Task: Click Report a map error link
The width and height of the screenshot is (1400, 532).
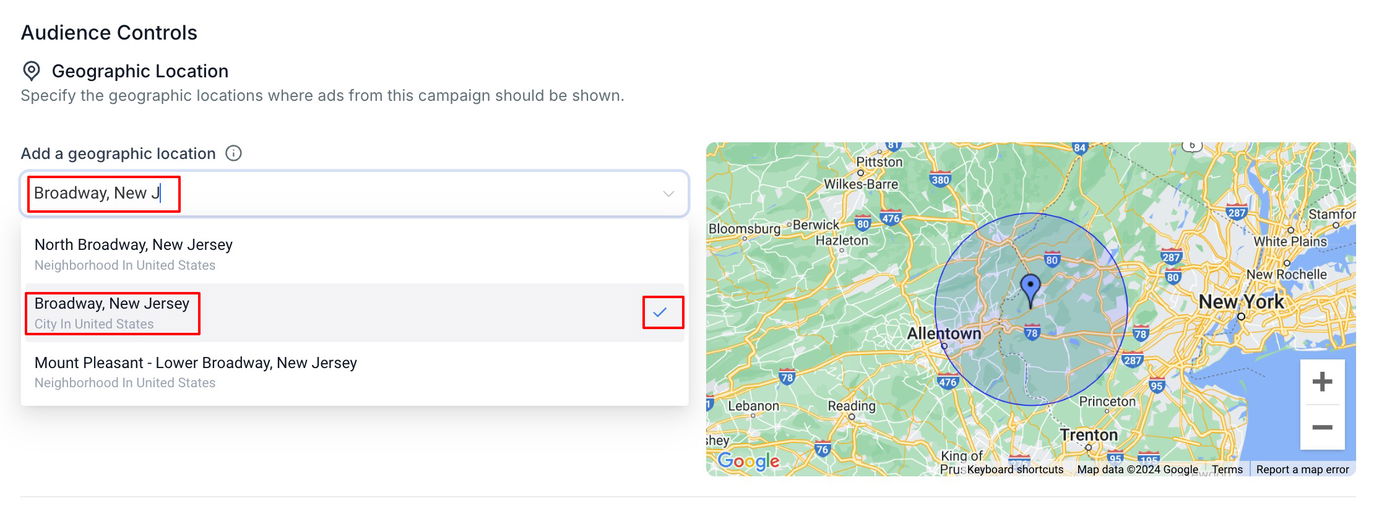Action: click(x=1302, y=470)
